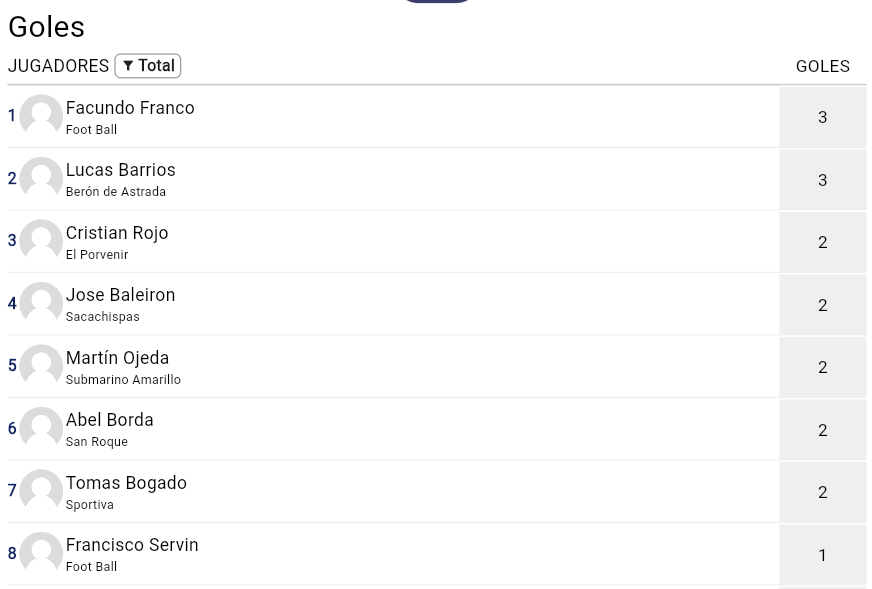Image resolution: width=872 pixels, height=589 pixels.
Task: Open the Total filter dropdown
Action: click(x=148, y=66)
